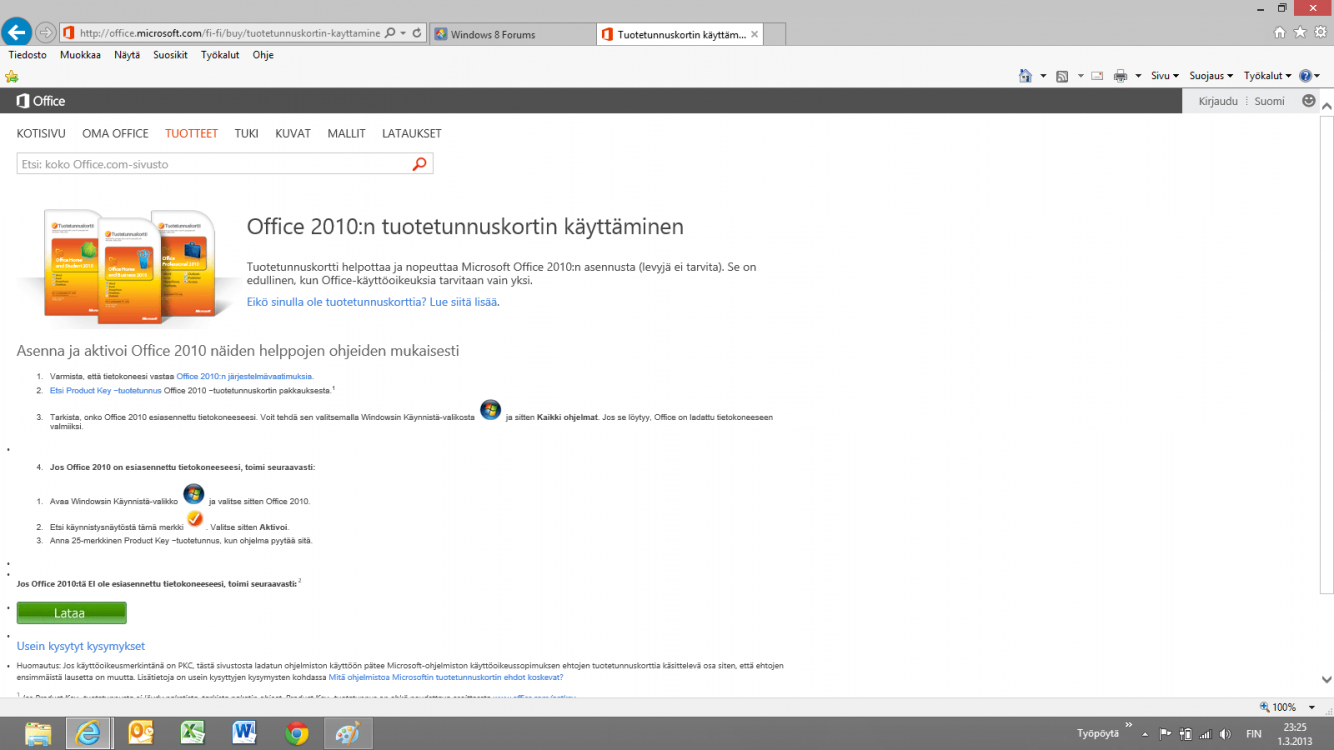Click the magnifier search icon in address bar
This screenshot has height=750, width=1334.
click(x=389, y=33)
